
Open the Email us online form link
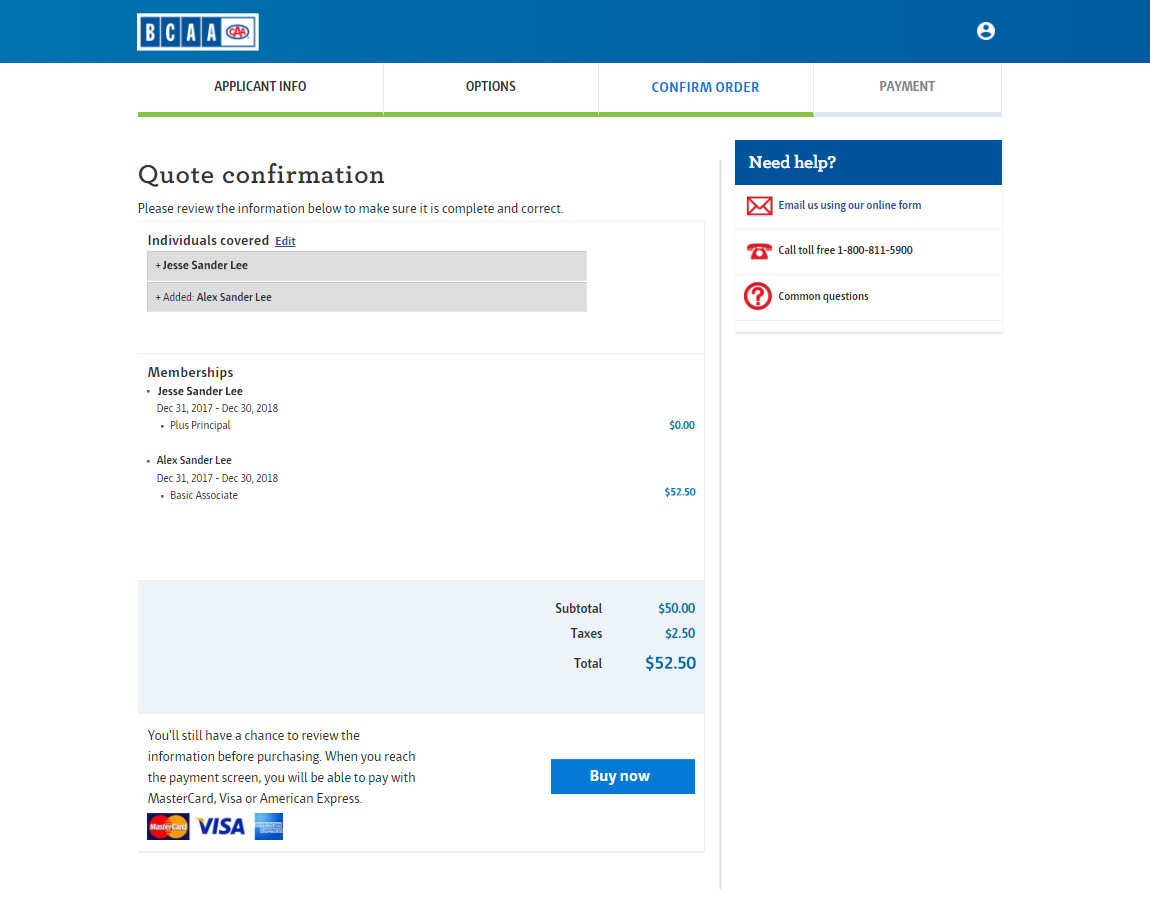pos(850,205)
